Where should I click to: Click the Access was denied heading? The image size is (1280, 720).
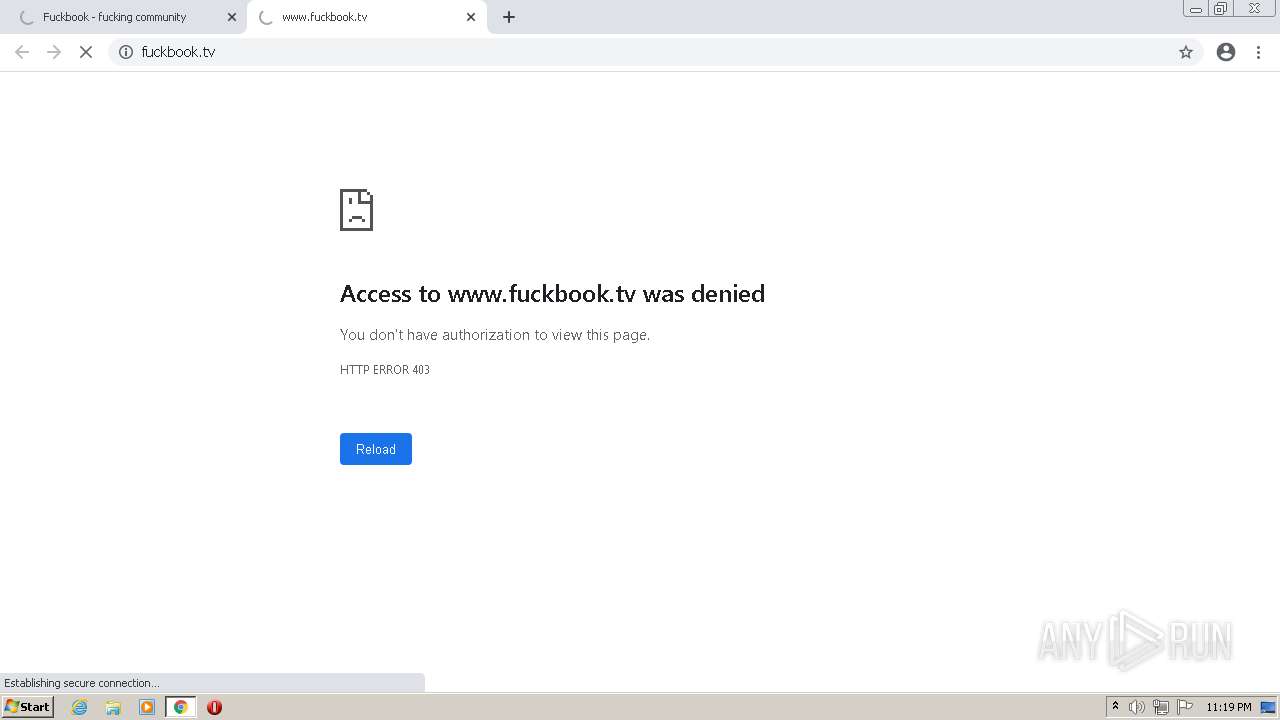pos(552,293)
